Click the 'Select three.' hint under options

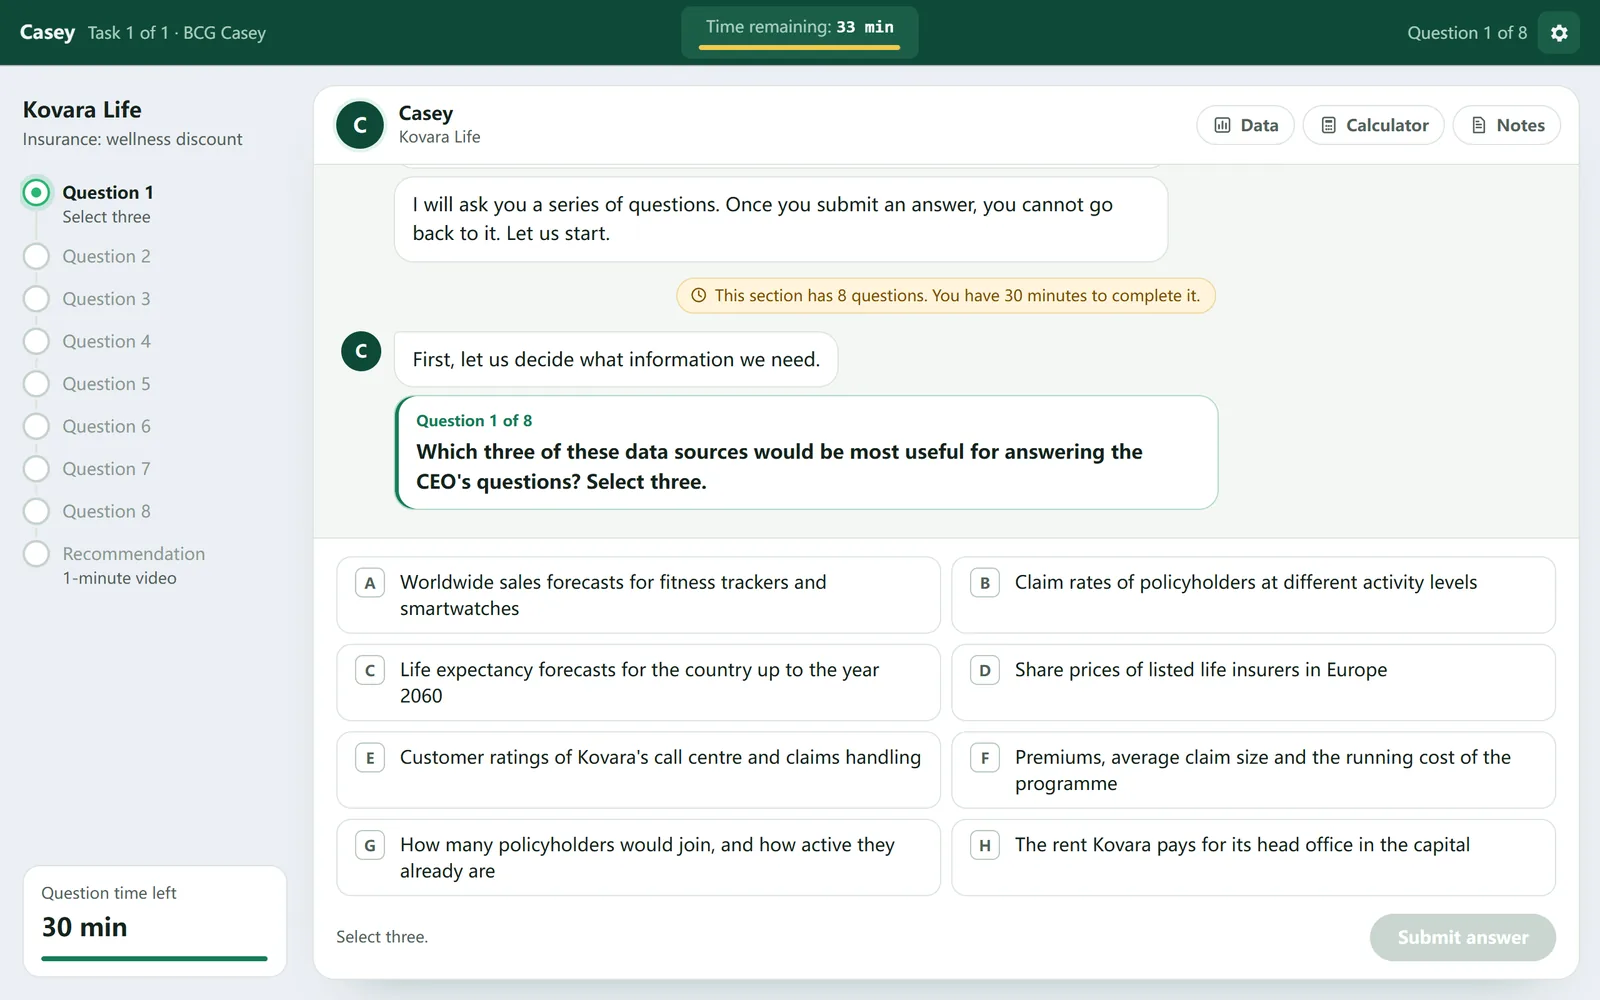click(382, 937)
